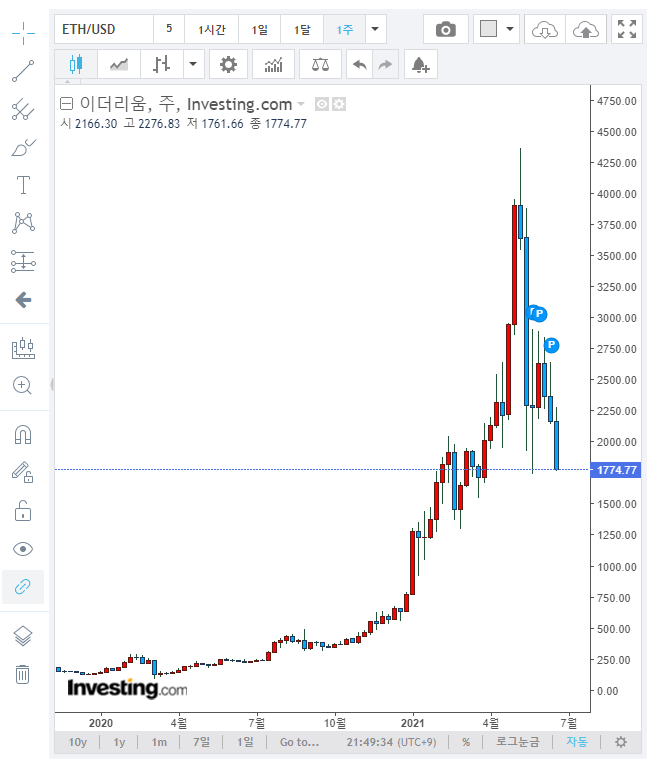Open the 이더리움 series legend dropdown

coord(300,104)
